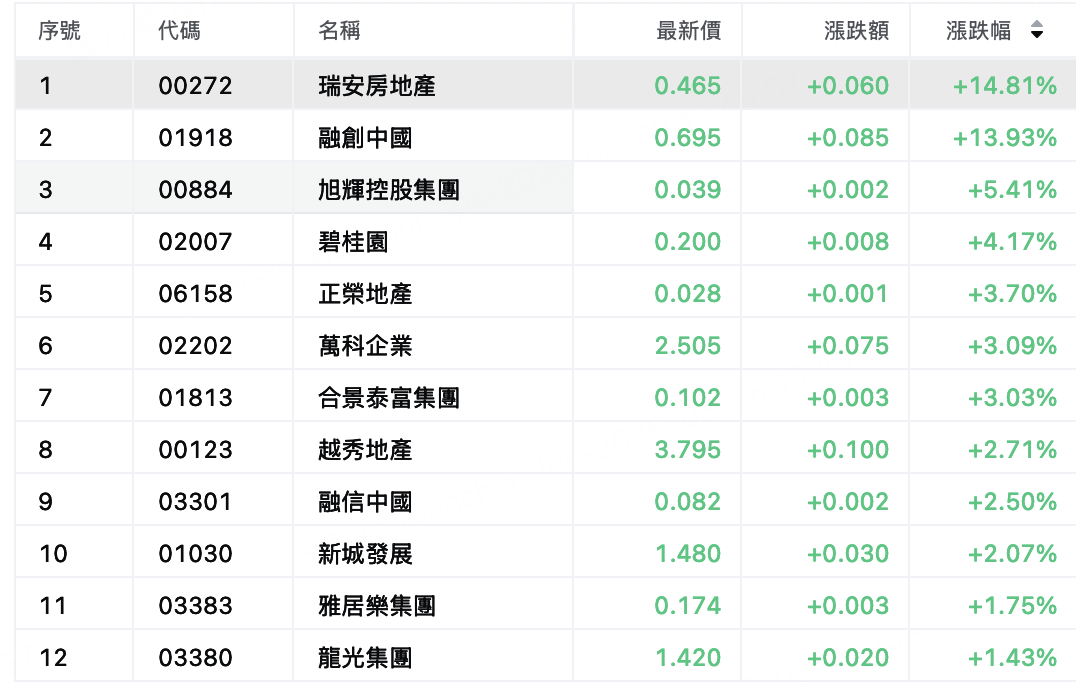Screen dimensions: 1076x682
Task: Click the percentage +13.93%
Action: pyautogui.click(x=1005, y=138)
